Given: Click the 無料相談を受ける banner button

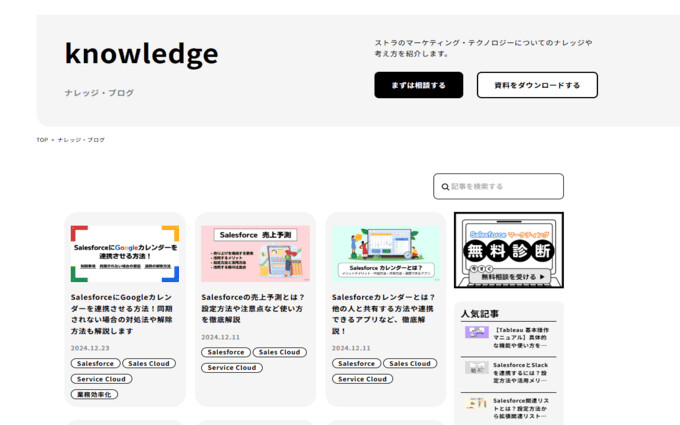Looking at the screenshot, I should [510, 277].
